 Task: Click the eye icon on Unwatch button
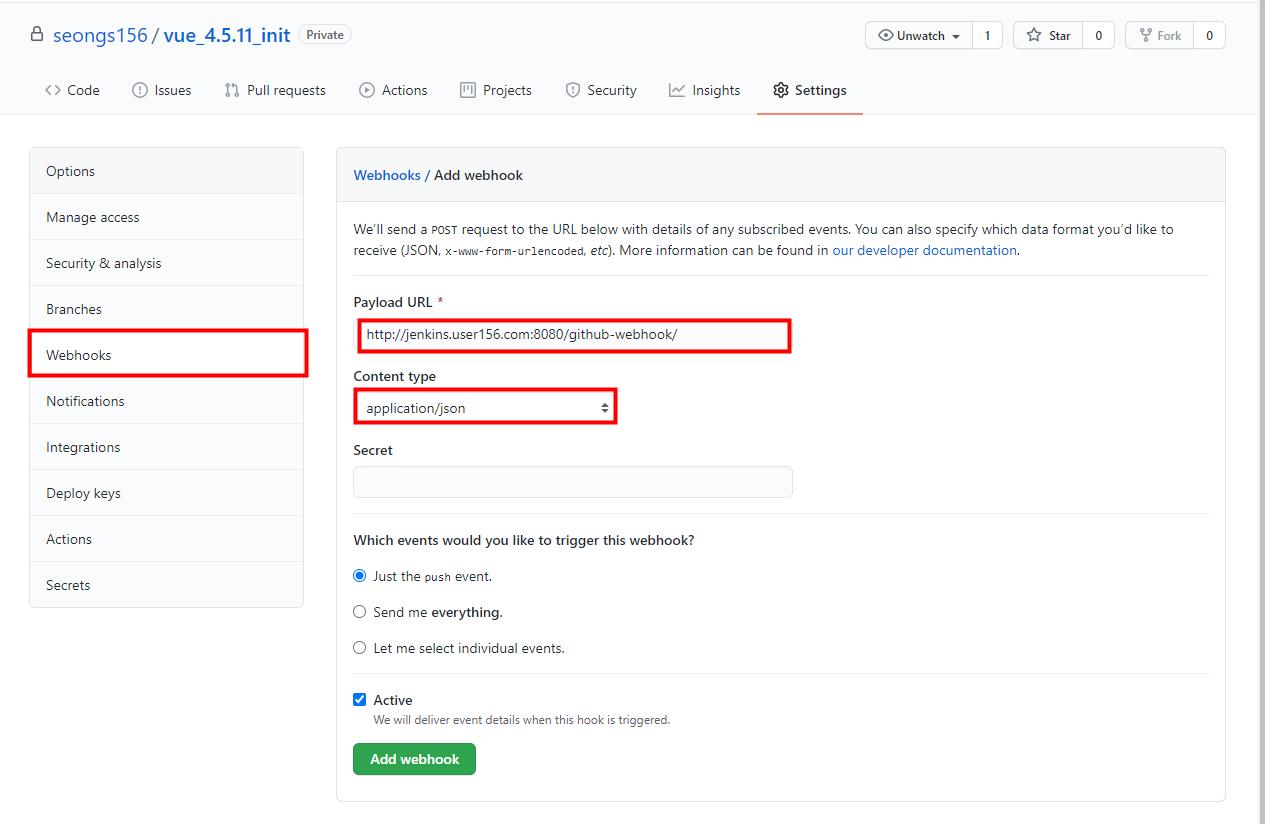(x=885, y=35)
